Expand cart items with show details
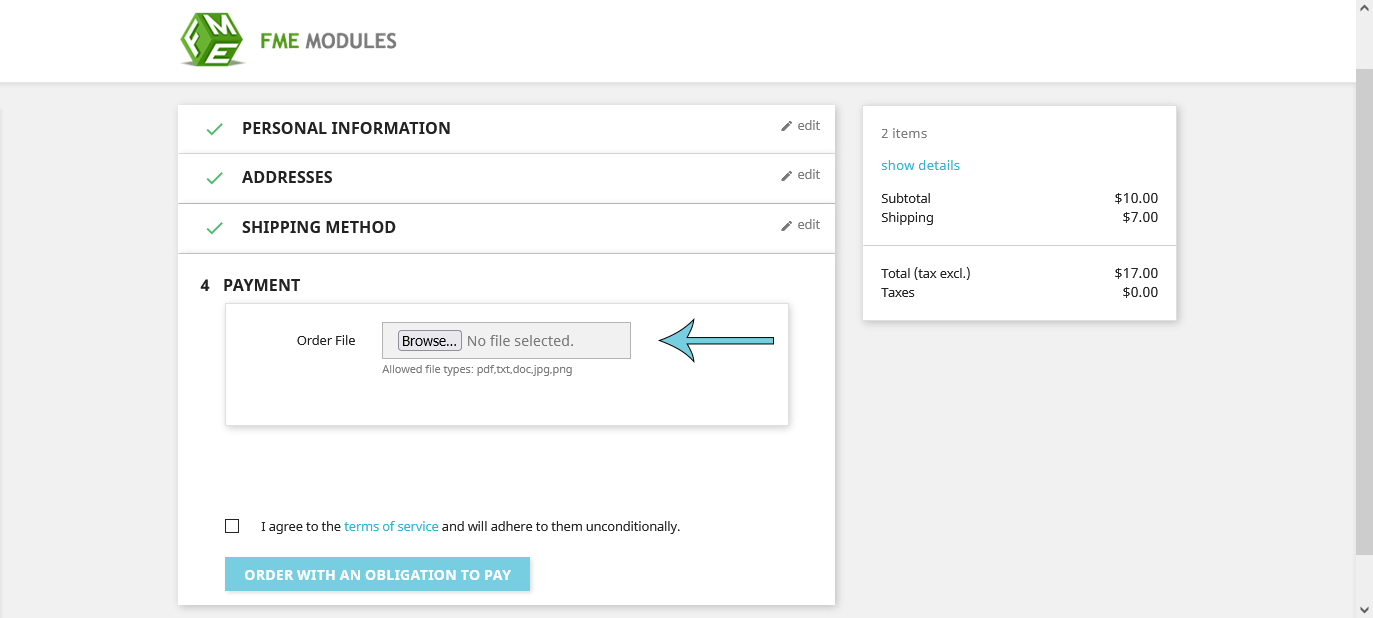The width and height of the screenshot is (1373, 618). (920, 165)
